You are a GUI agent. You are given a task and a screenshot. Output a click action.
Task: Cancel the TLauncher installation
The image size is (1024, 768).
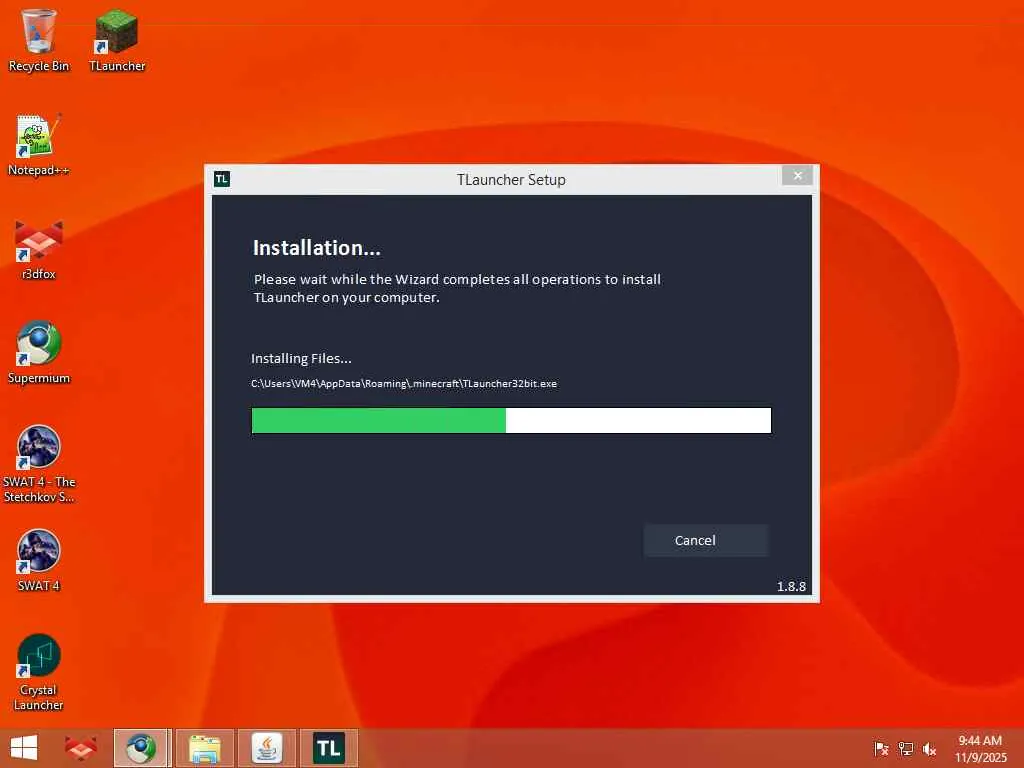click(706, 540)
